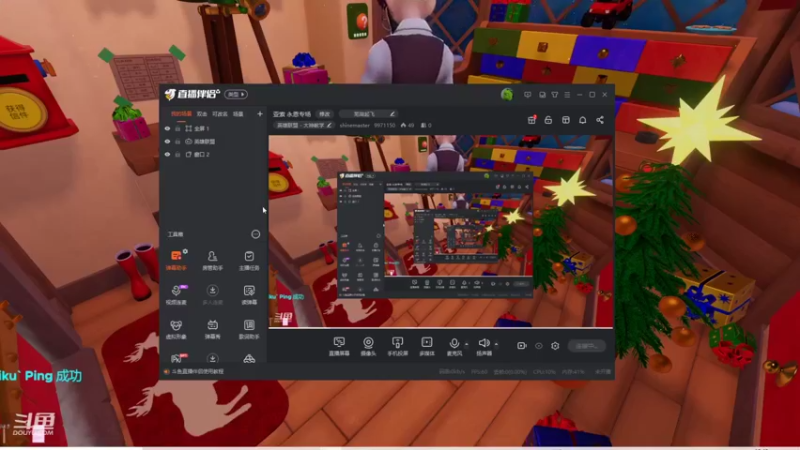Click the shinemaster username
Screen dimensions: 800x450
pos(355,125)
